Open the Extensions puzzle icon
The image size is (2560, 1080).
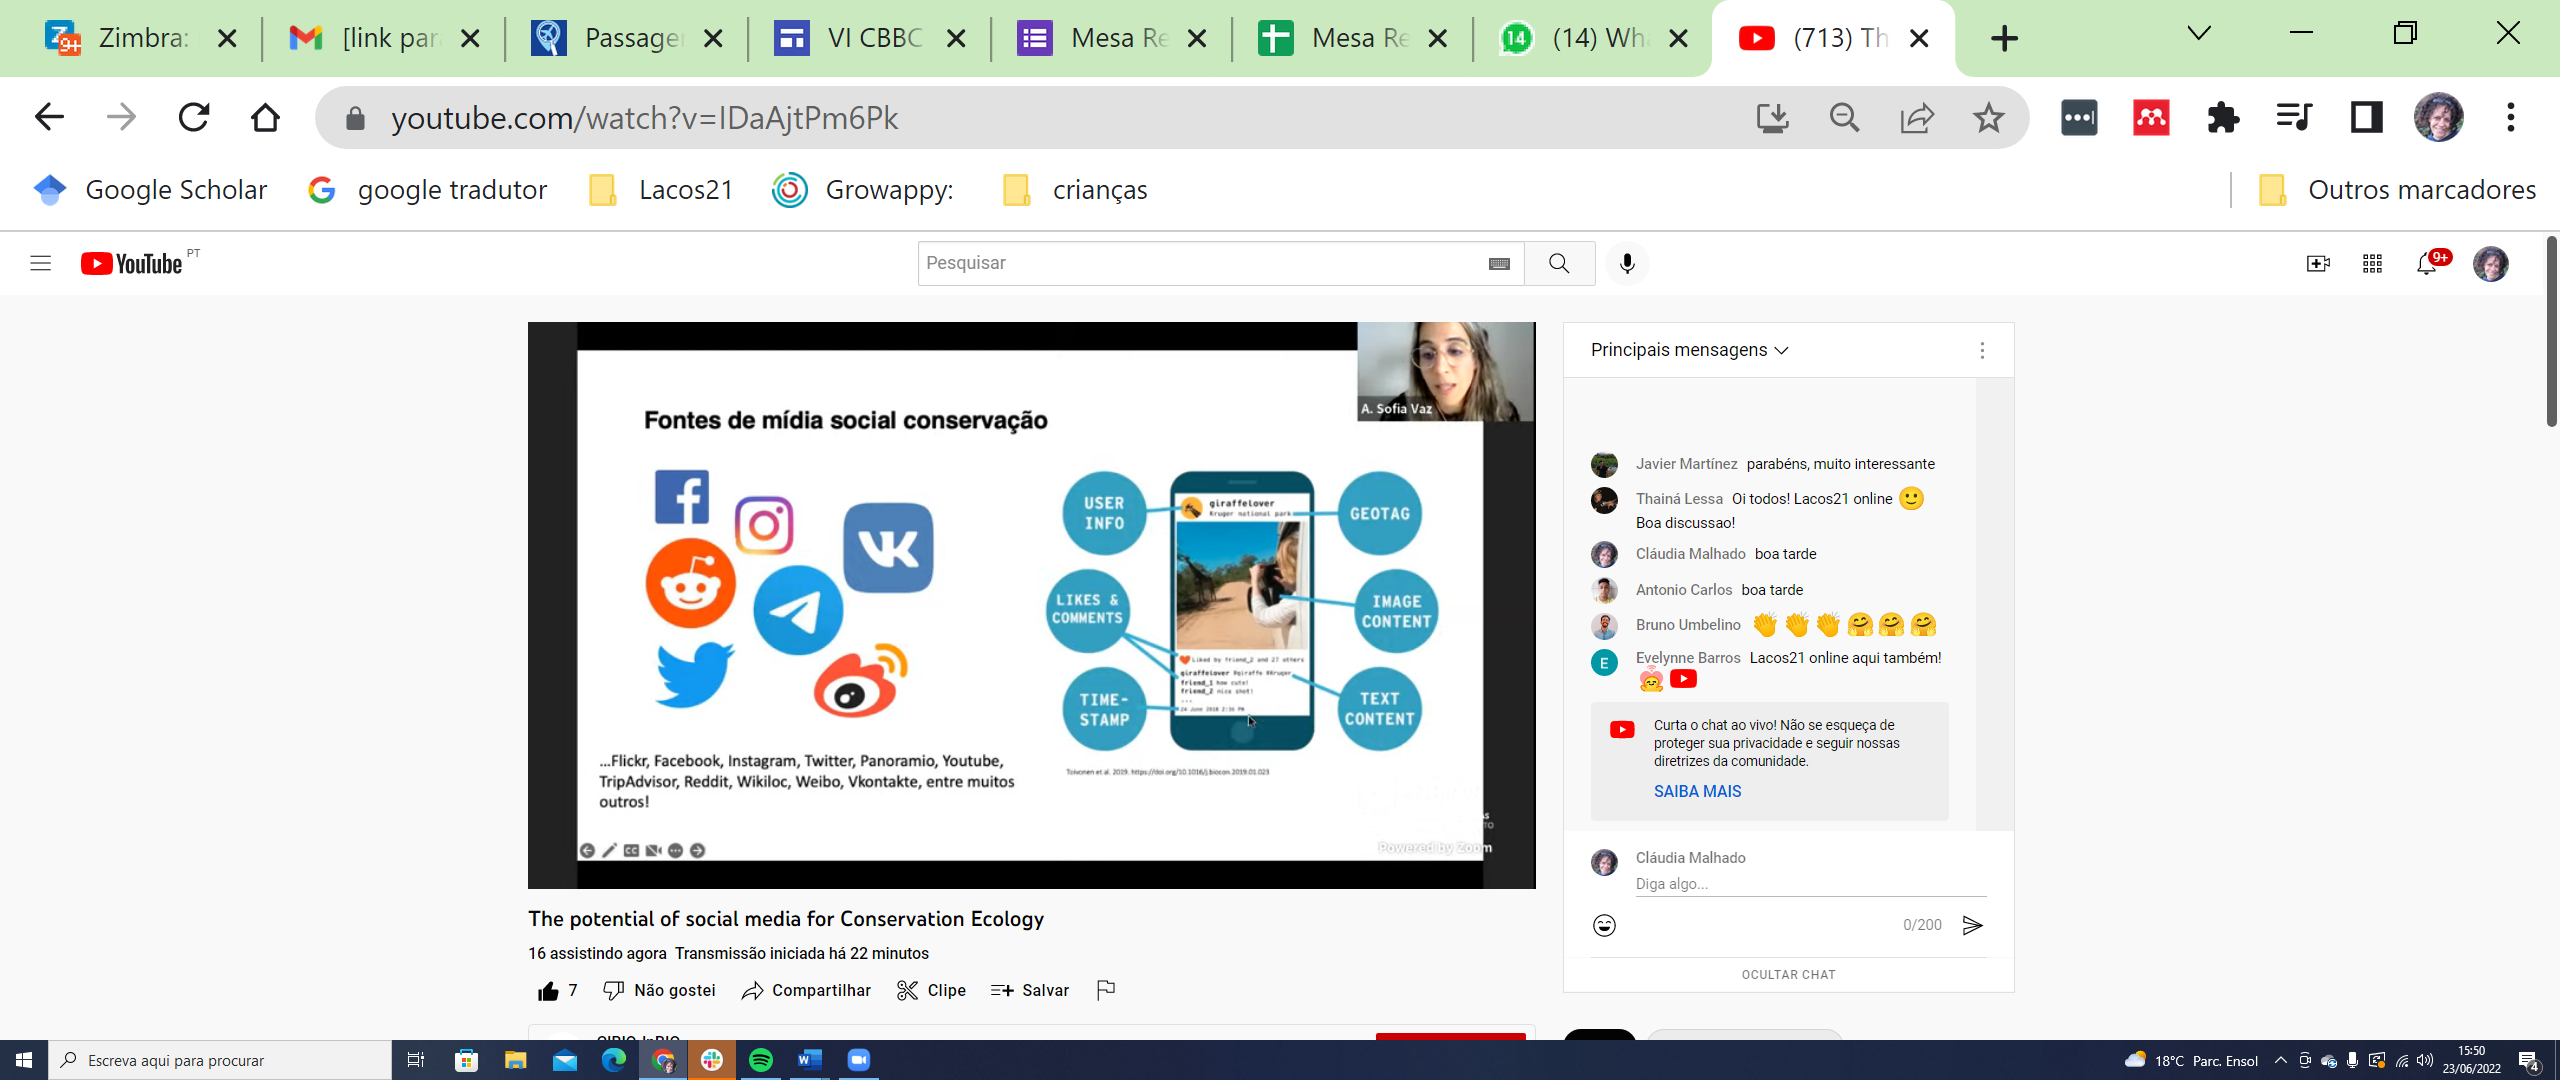[x=2223, y=118]
